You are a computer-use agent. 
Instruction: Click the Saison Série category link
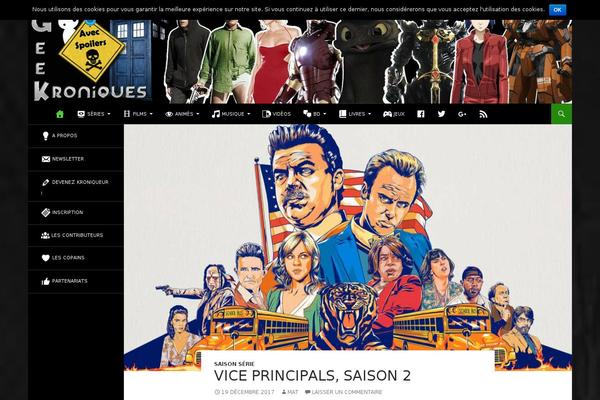[234, 364]
